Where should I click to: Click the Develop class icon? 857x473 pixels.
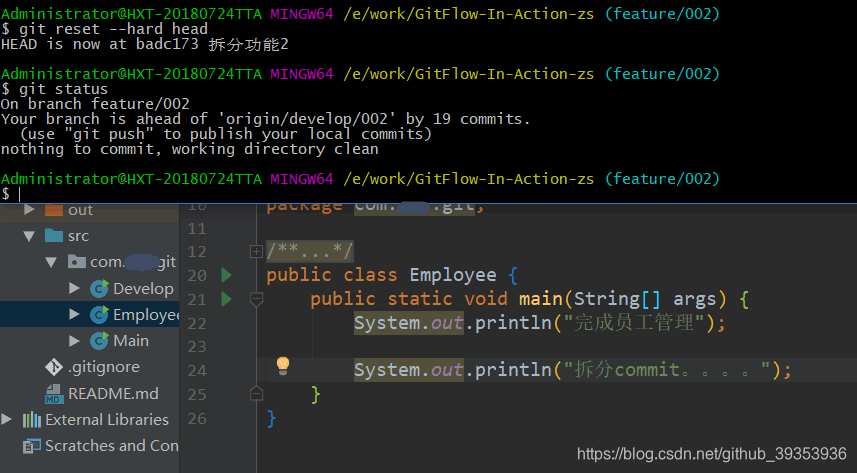pyautogui.click(x=99, y=288)
